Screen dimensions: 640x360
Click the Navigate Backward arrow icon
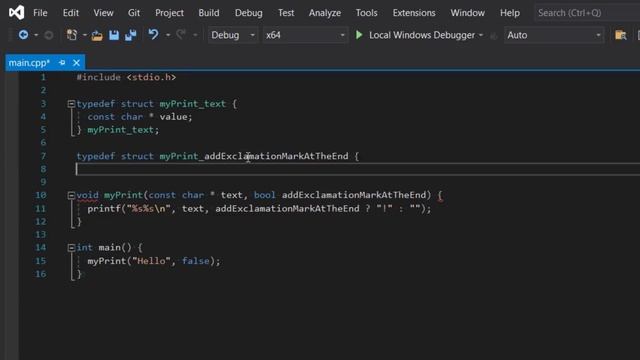tap(23, 35)
